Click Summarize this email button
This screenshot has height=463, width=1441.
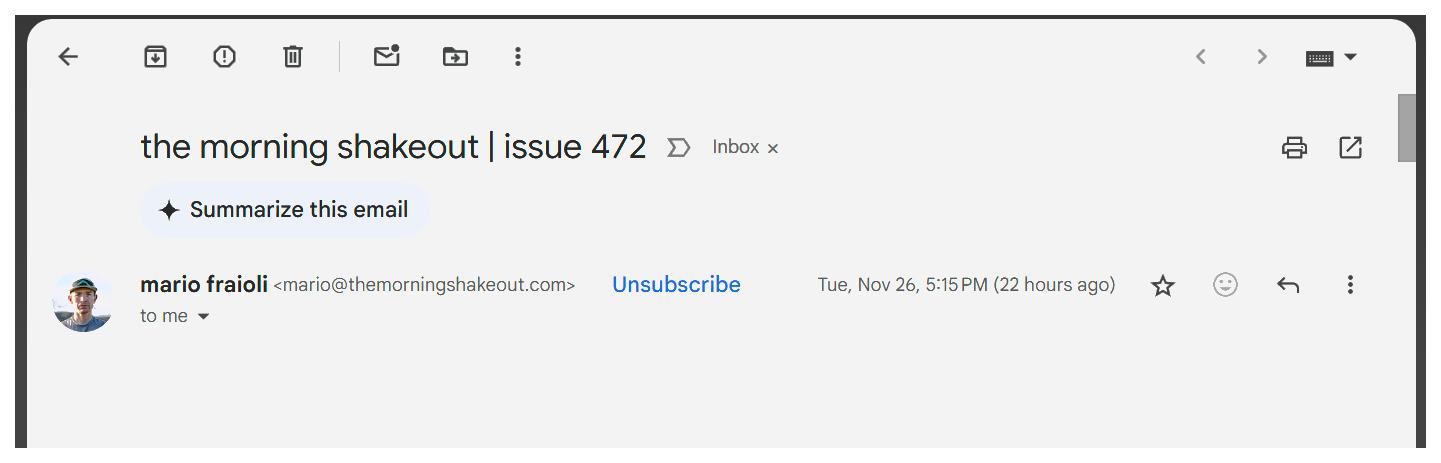pyautogui.click(x=284, y=210)
